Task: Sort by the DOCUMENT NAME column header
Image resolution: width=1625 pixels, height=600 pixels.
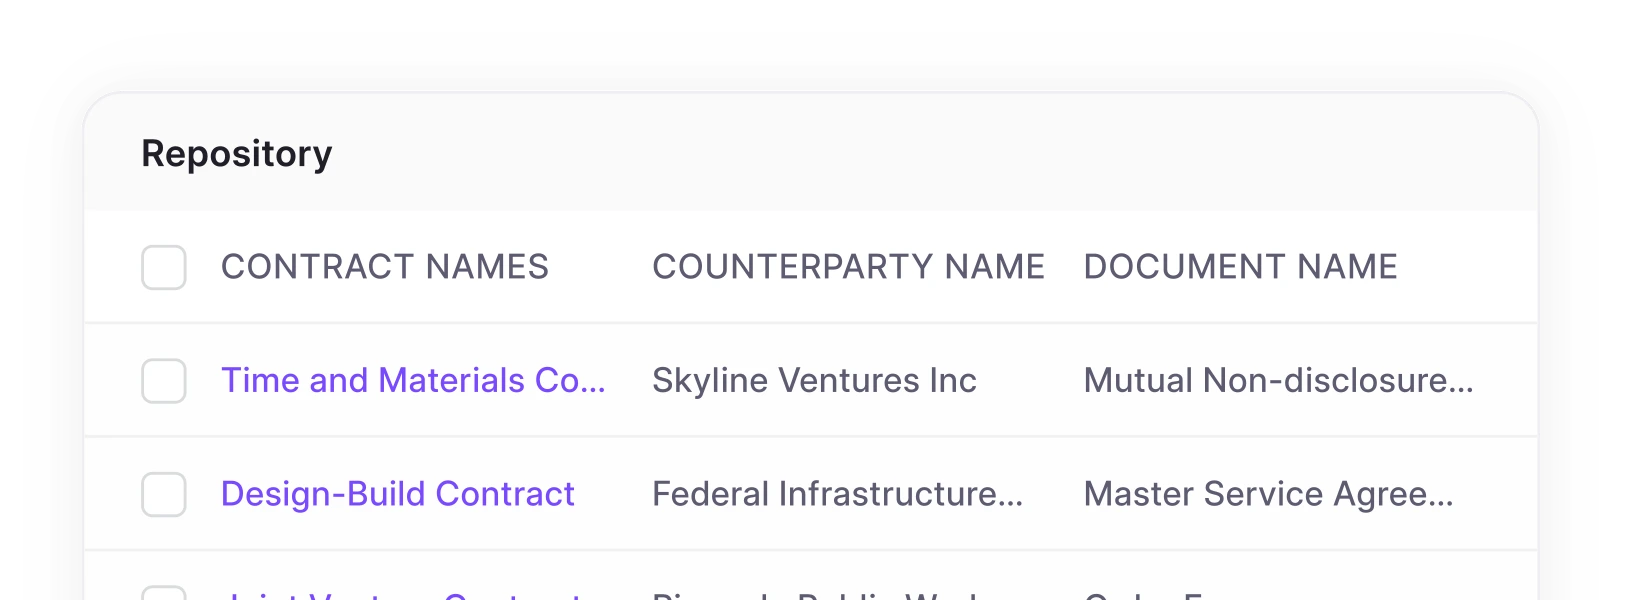Action: tap(1240, 267)
